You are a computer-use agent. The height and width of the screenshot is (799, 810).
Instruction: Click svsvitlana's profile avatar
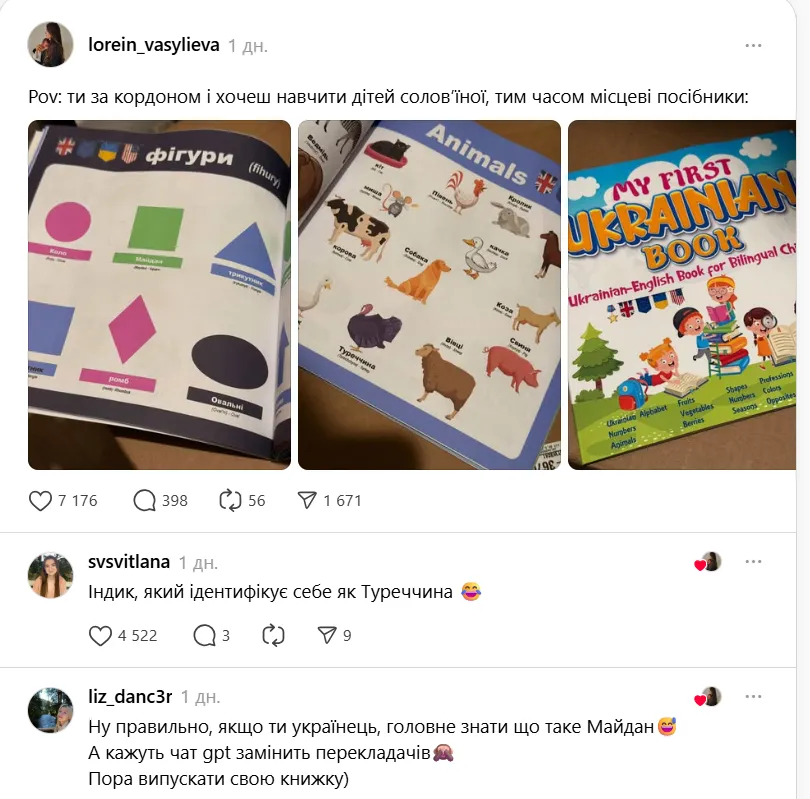[x=50, y=575]
